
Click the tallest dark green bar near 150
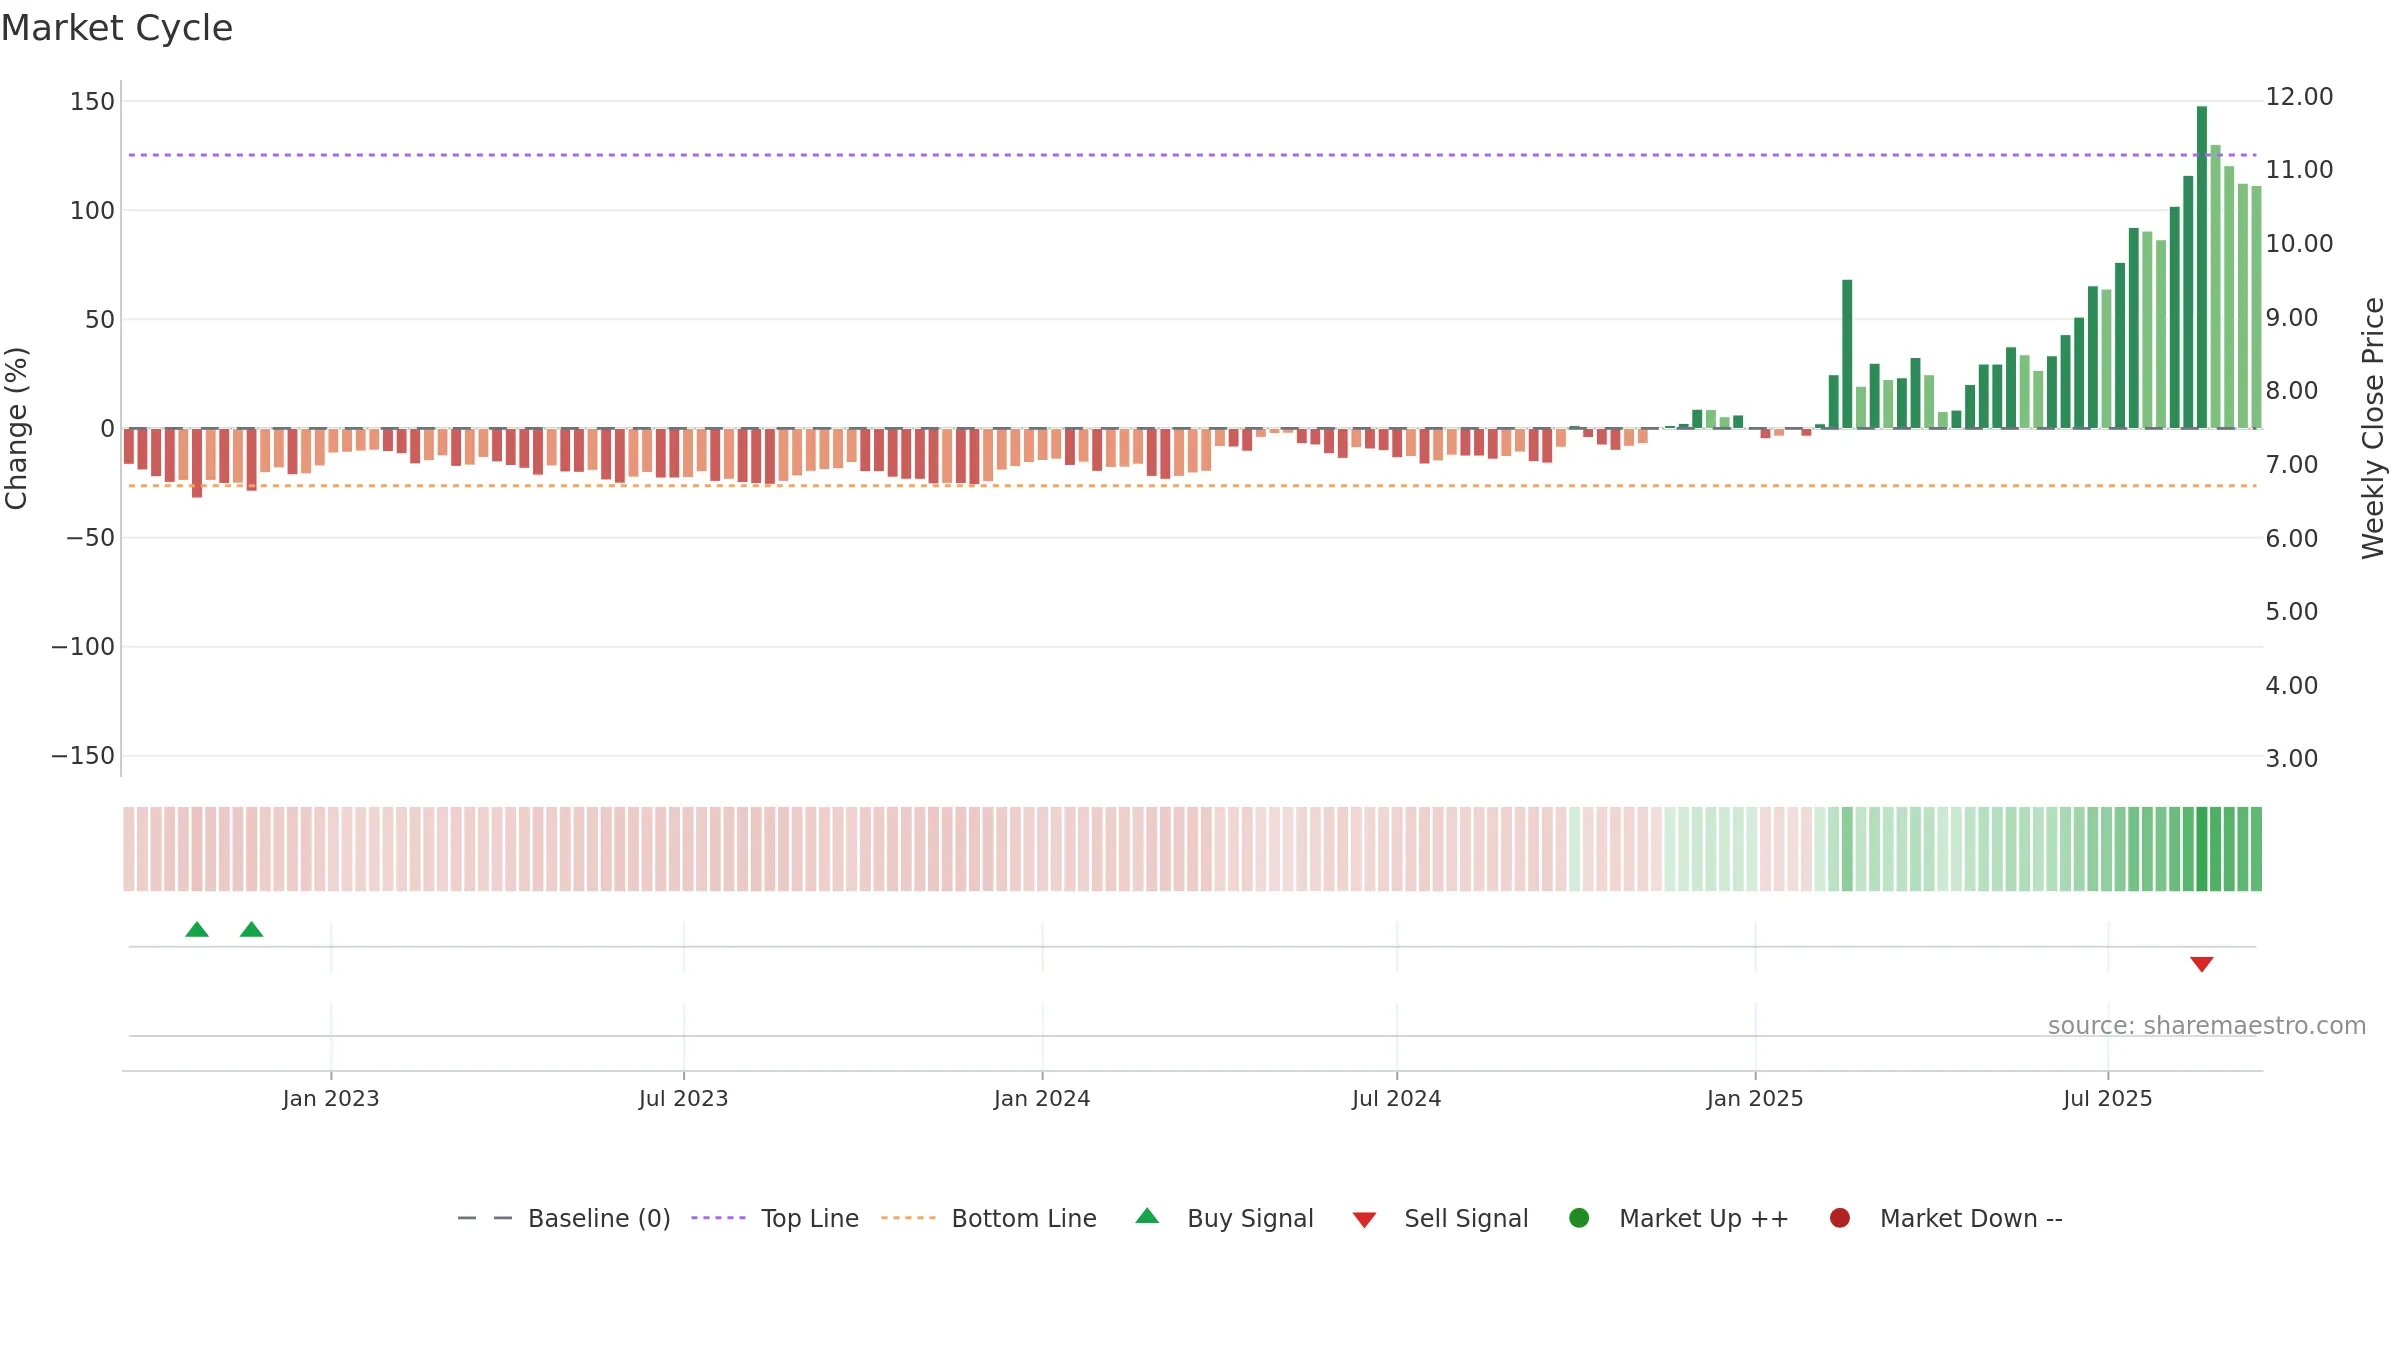(x=2202, y=267)
